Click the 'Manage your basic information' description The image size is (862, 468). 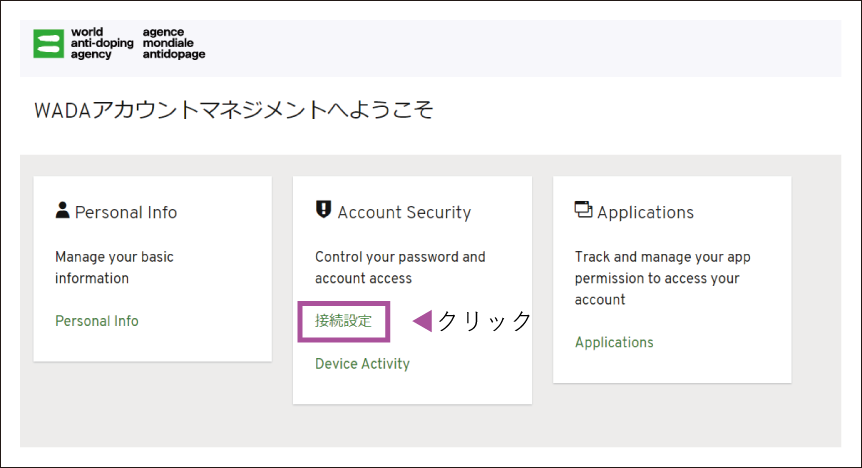(x=114, y=267)
